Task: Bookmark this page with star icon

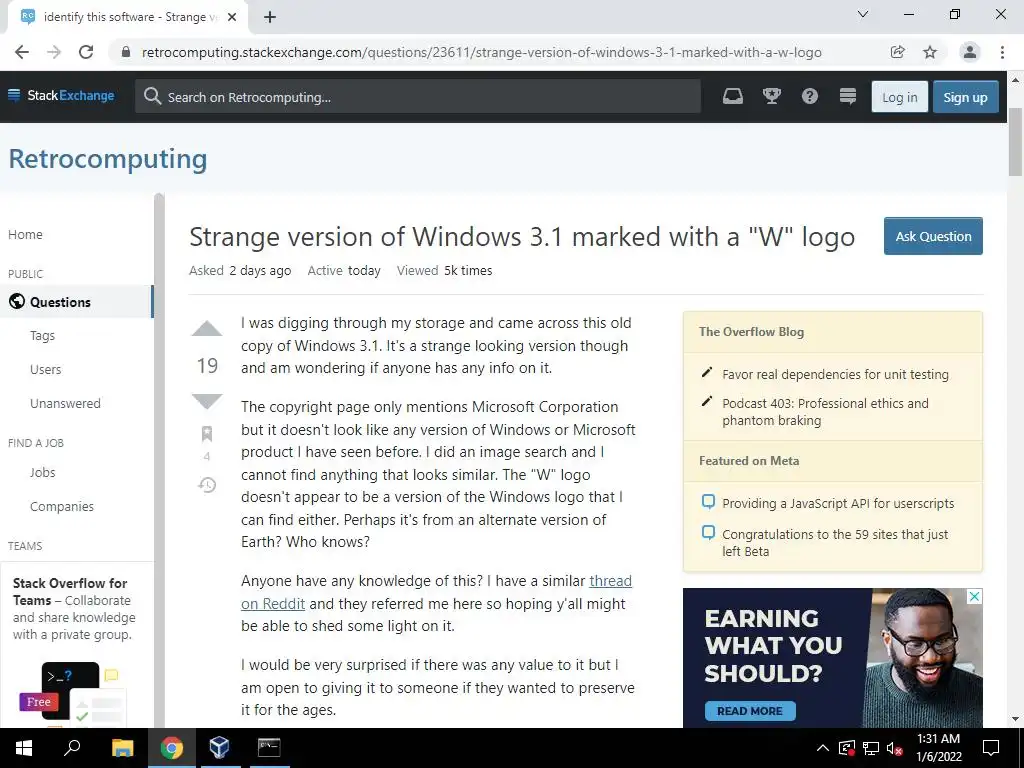Action: (930, 52)
